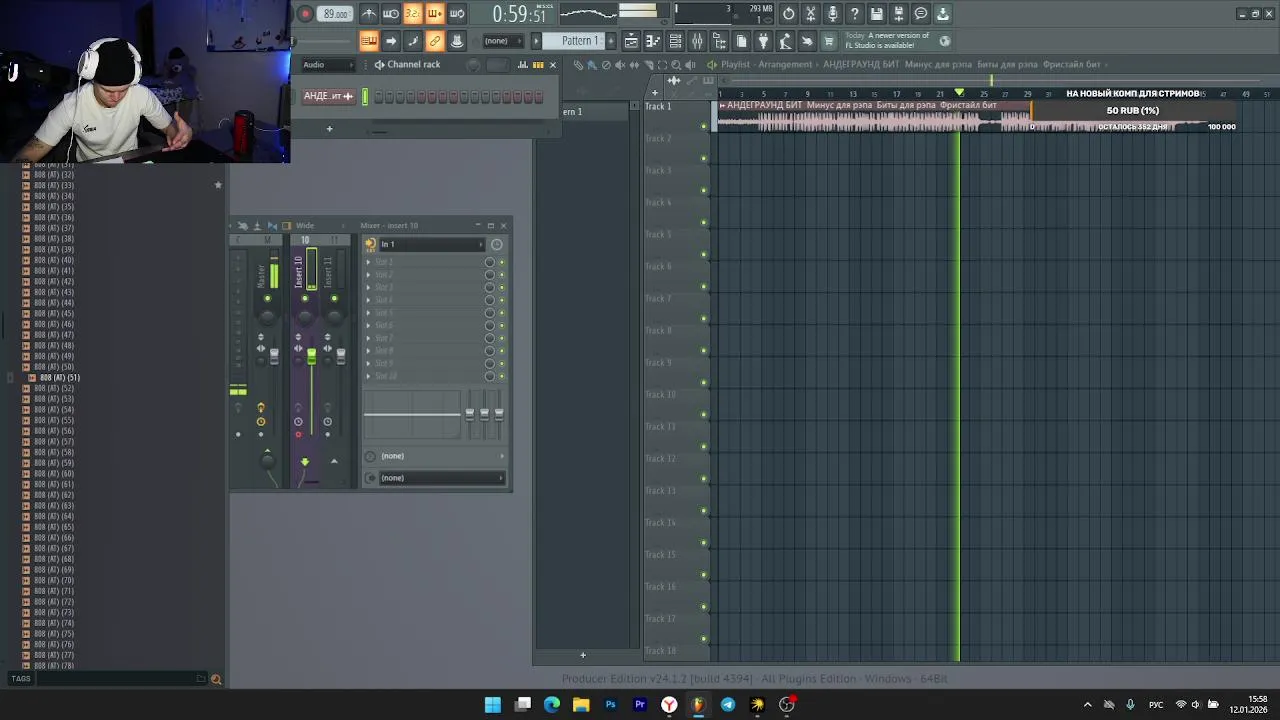Click the Windows Start button

[x=493, y=705]
